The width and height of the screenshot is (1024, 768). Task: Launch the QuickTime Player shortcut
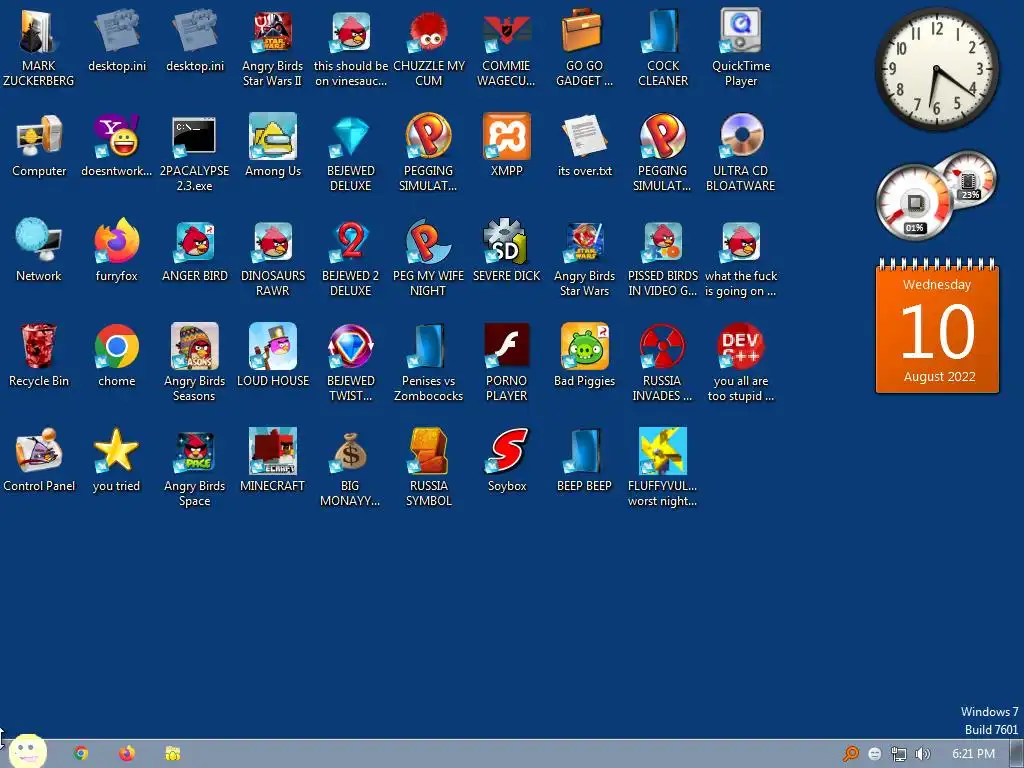pyautogui.click(x=741, y=47)
